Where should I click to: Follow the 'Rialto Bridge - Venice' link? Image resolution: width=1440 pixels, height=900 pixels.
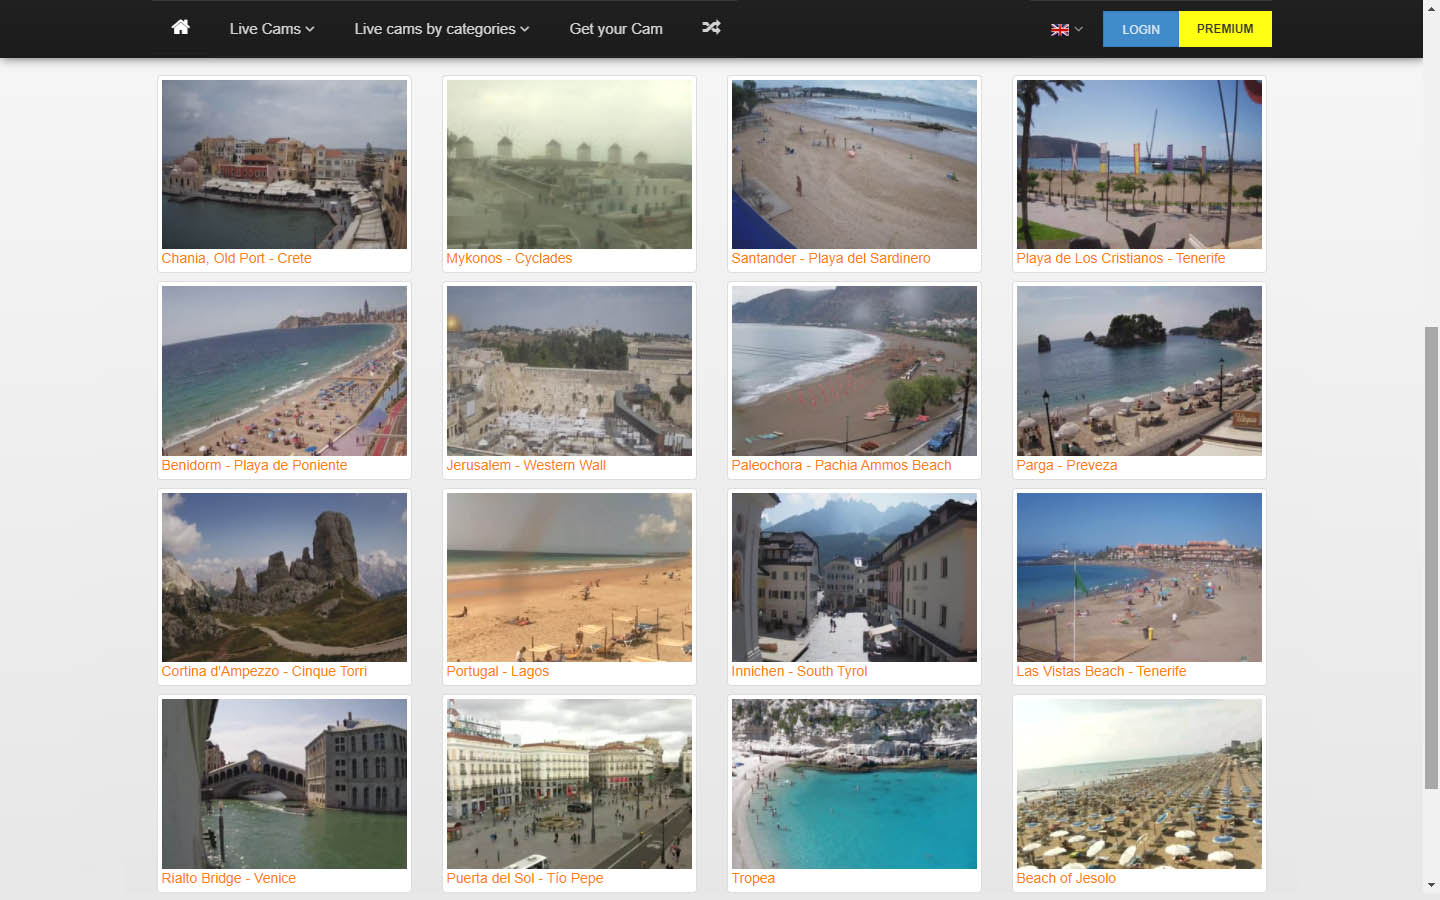[x=229, y=878]
